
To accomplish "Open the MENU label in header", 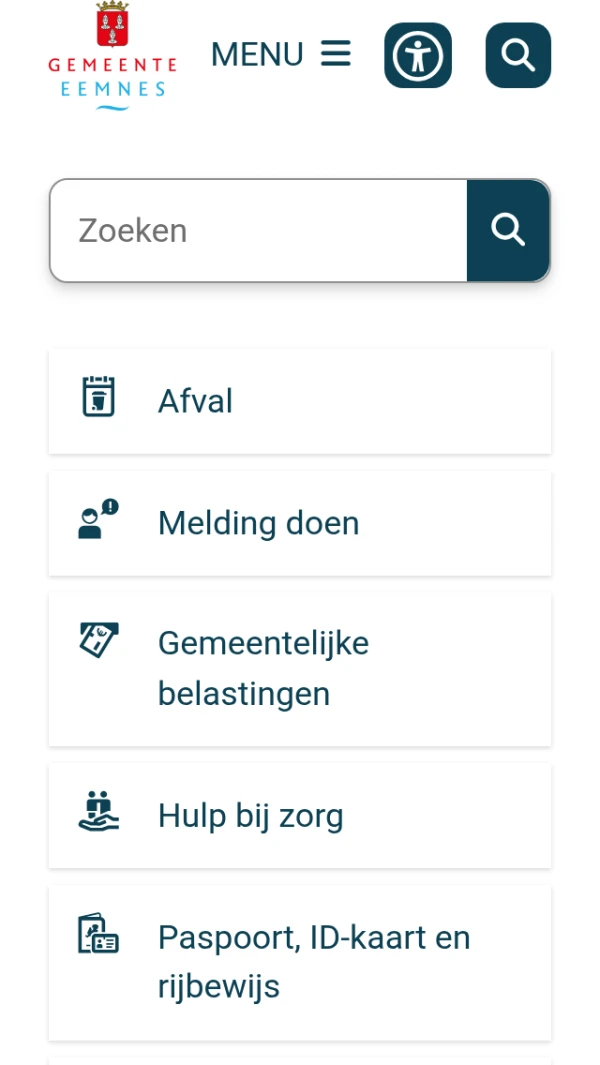I will coord(257,54).
